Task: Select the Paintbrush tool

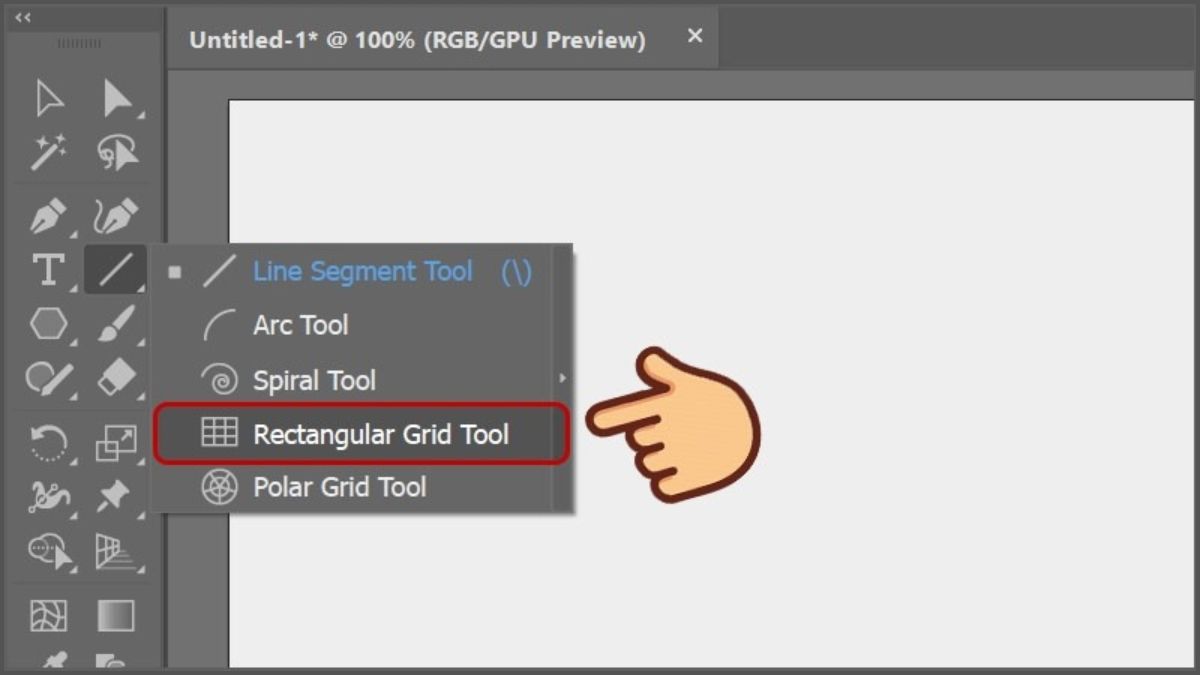Action: click(x=118, y=324)
